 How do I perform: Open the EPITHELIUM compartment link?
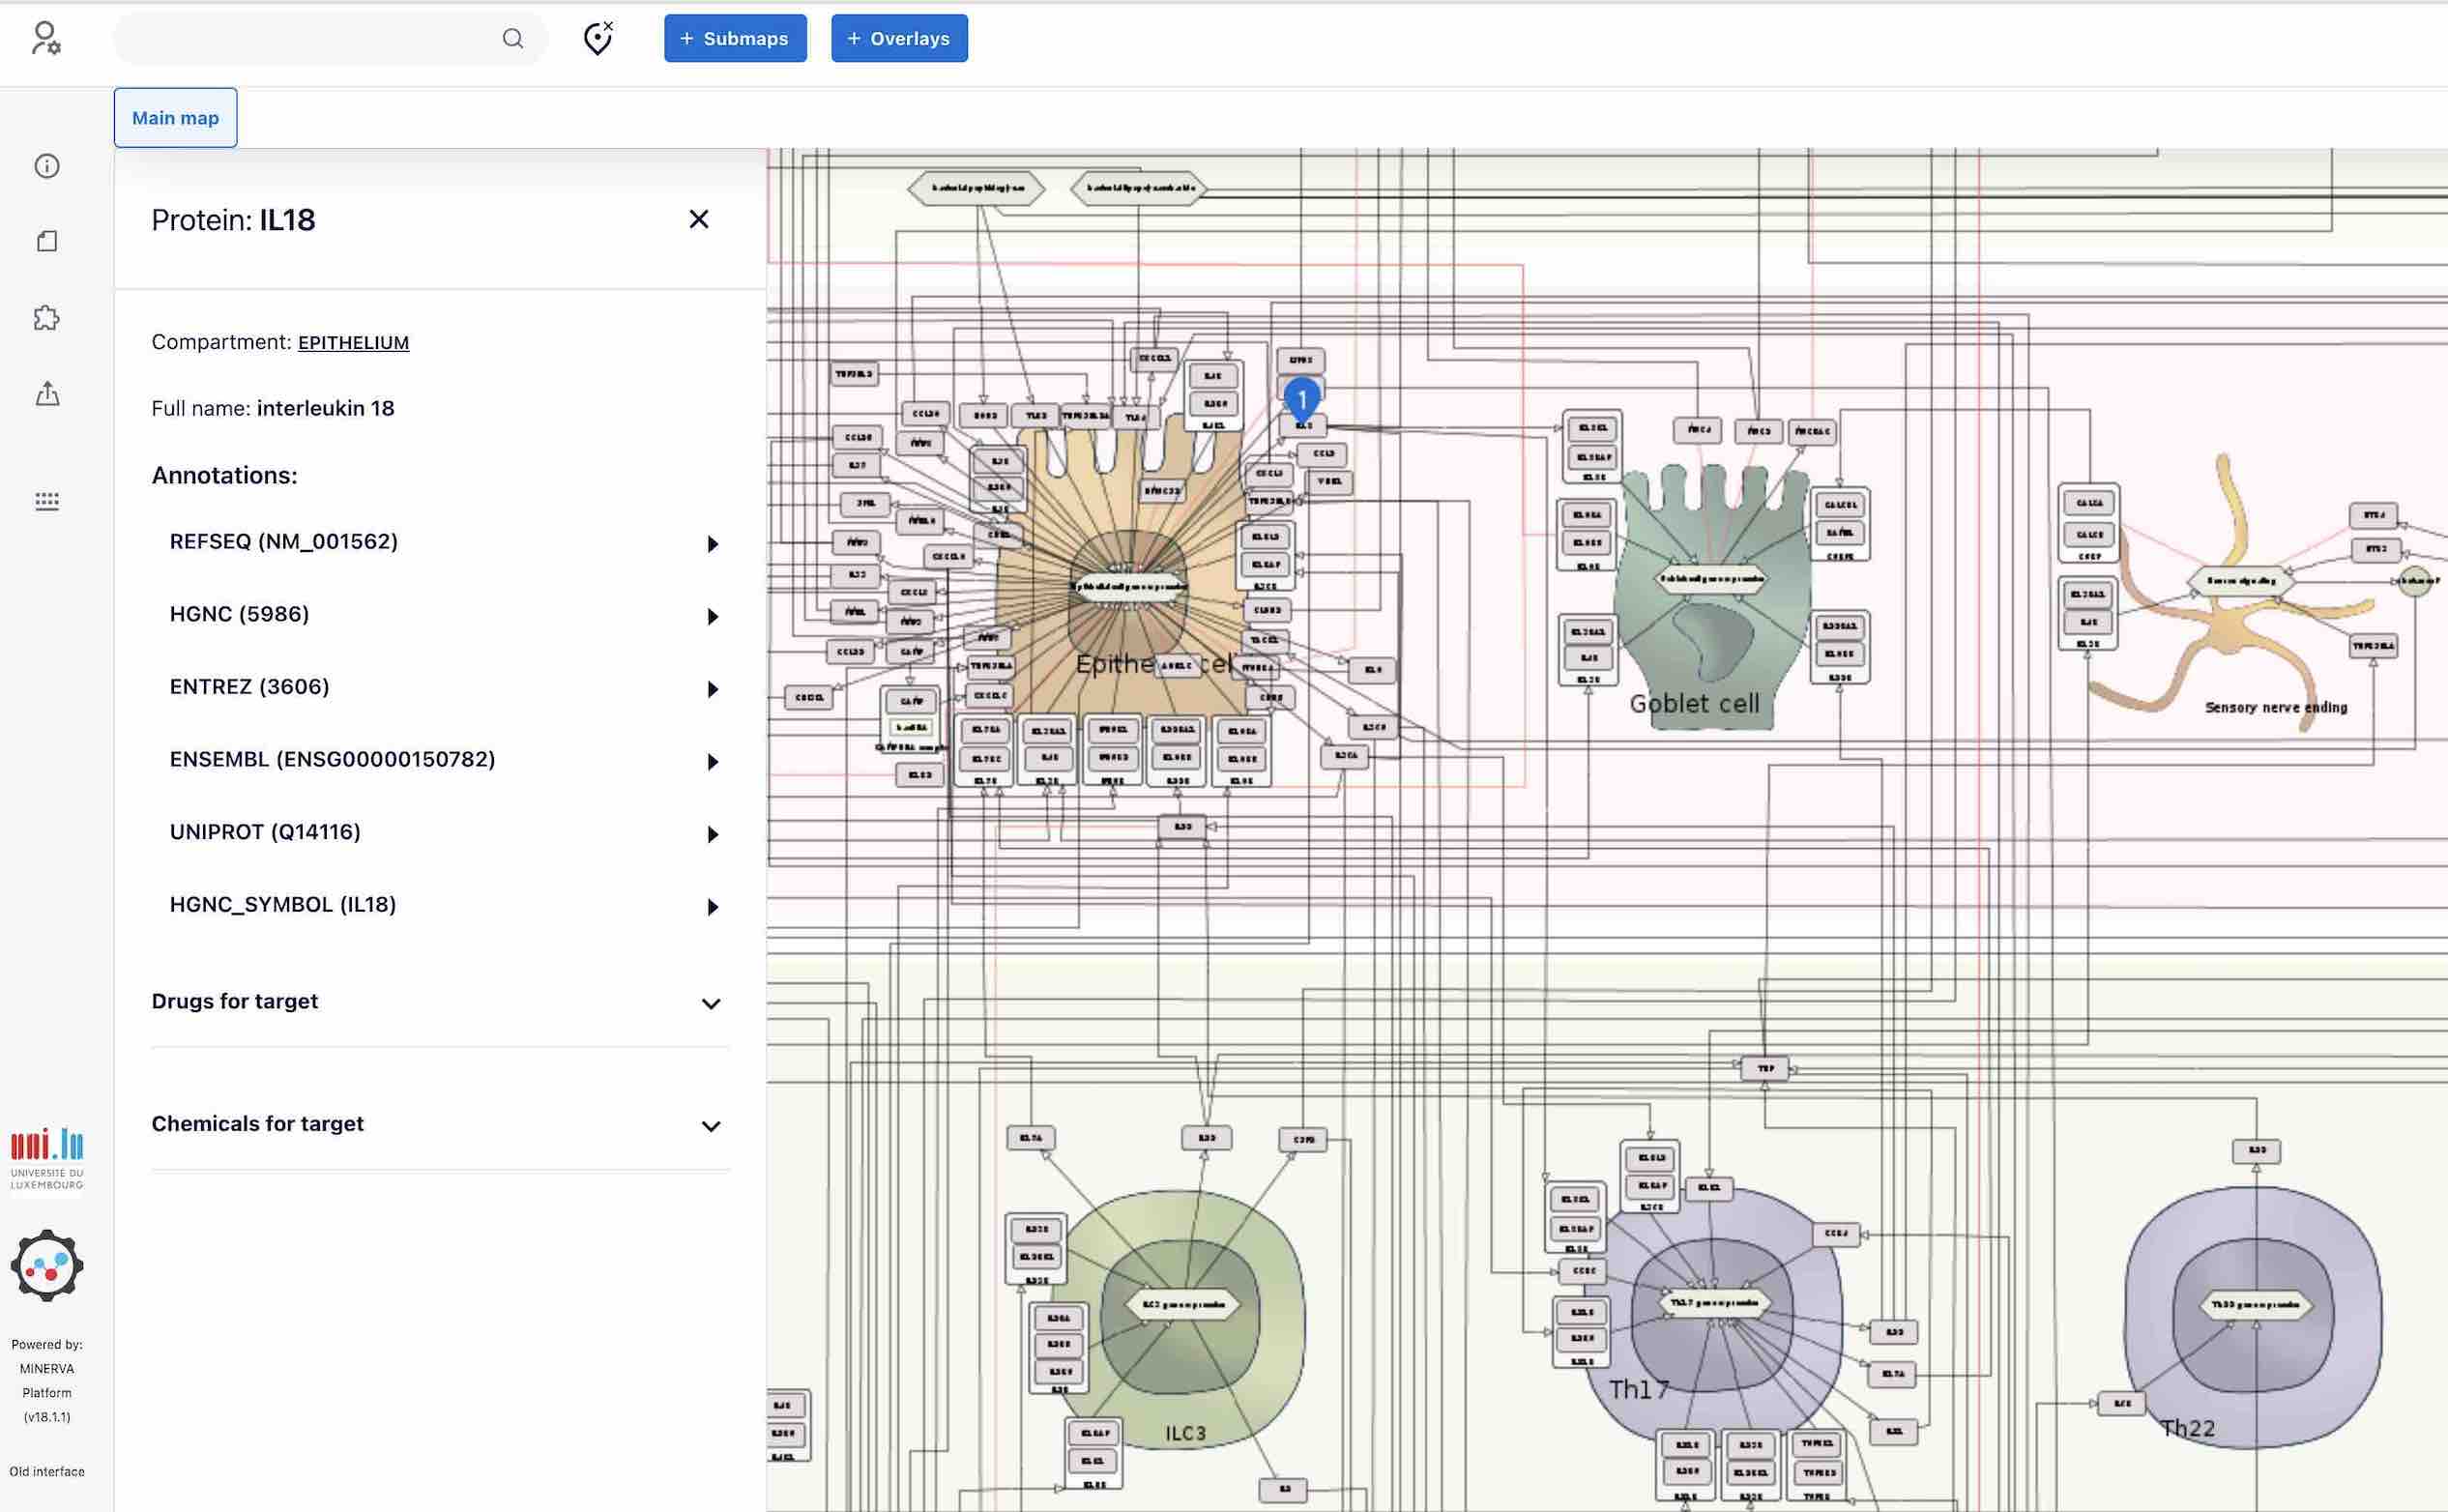[352, 342]
